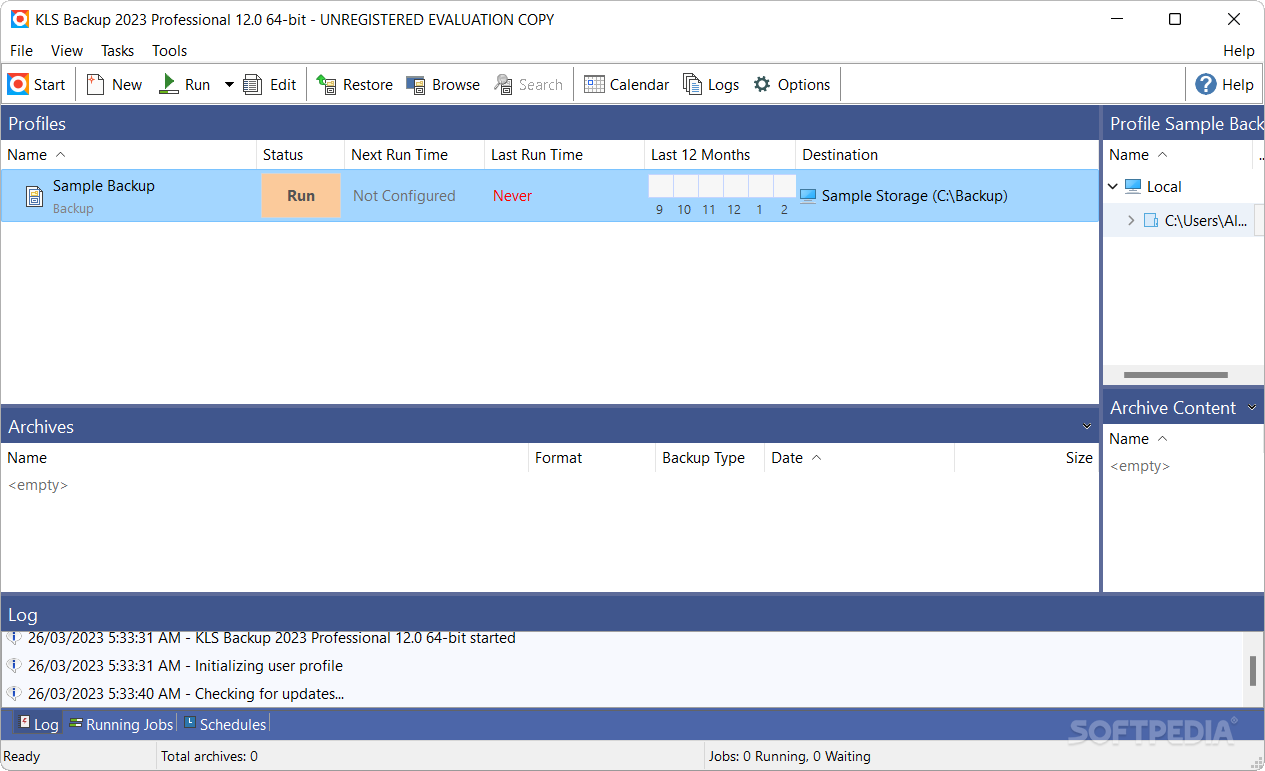Open Options with the gear icon
The image size is (1265, 771).
792,85
